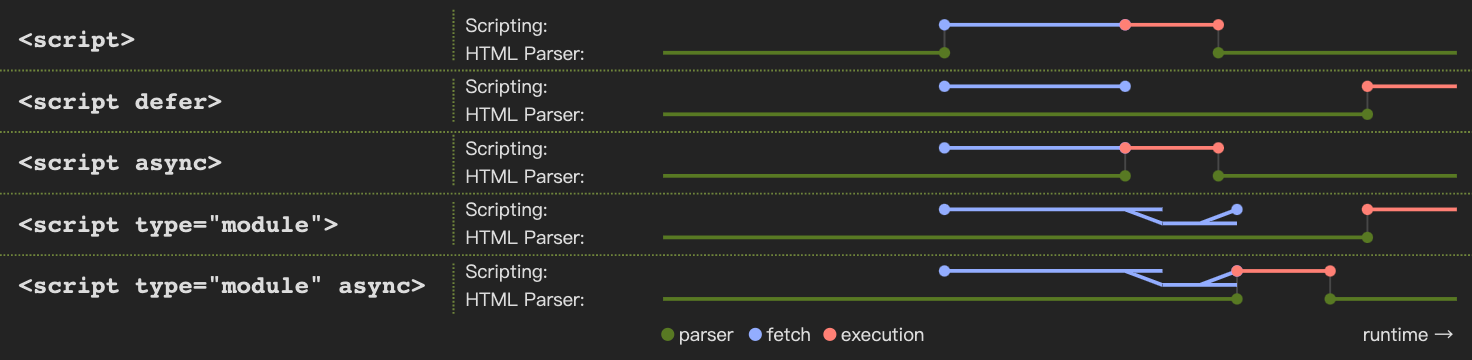
Task: Click execution start dot in defer row
Action: [1367, 87]
